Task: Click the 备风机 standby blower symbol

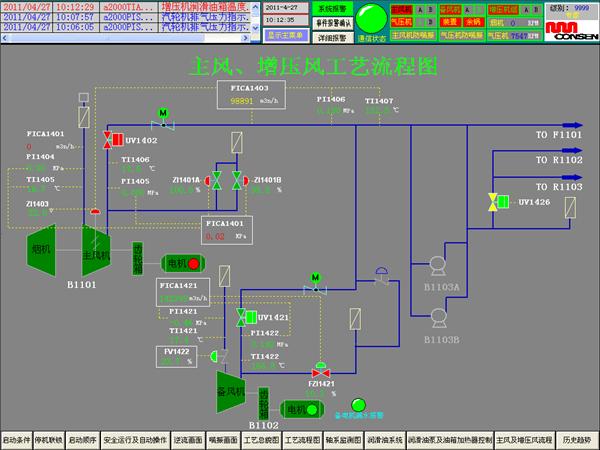Action: (231, 391)
